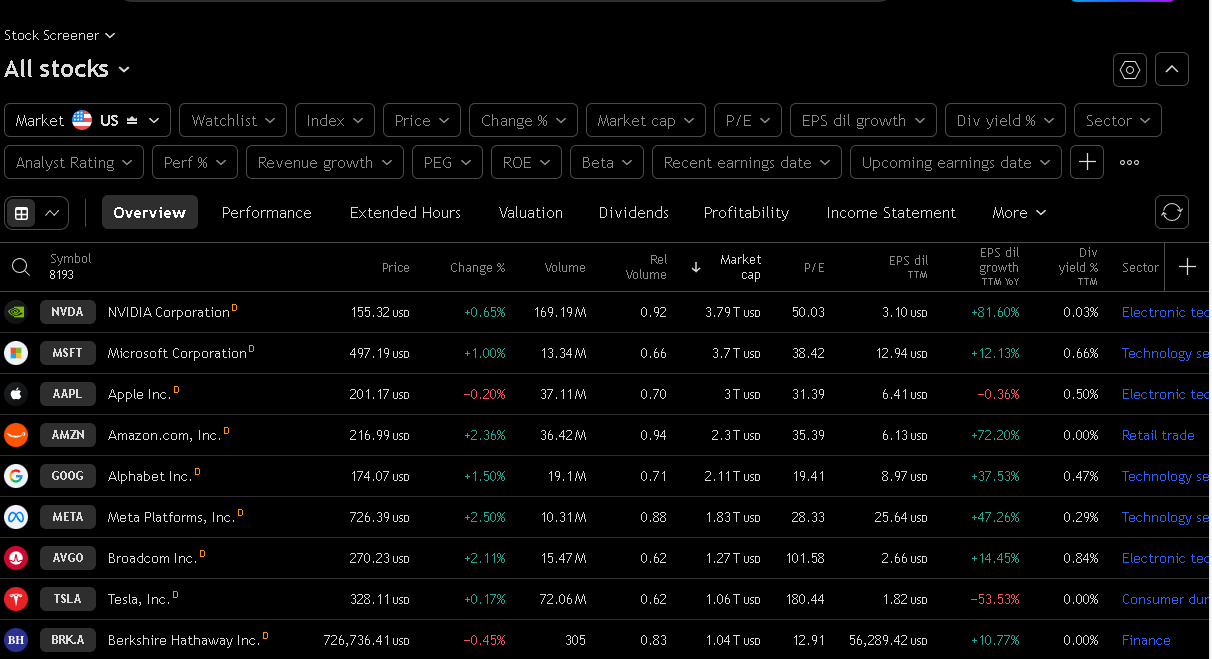Switch to the Income Statement tab
Viewport: 1212px width, 659px height.
coord(891,213)
